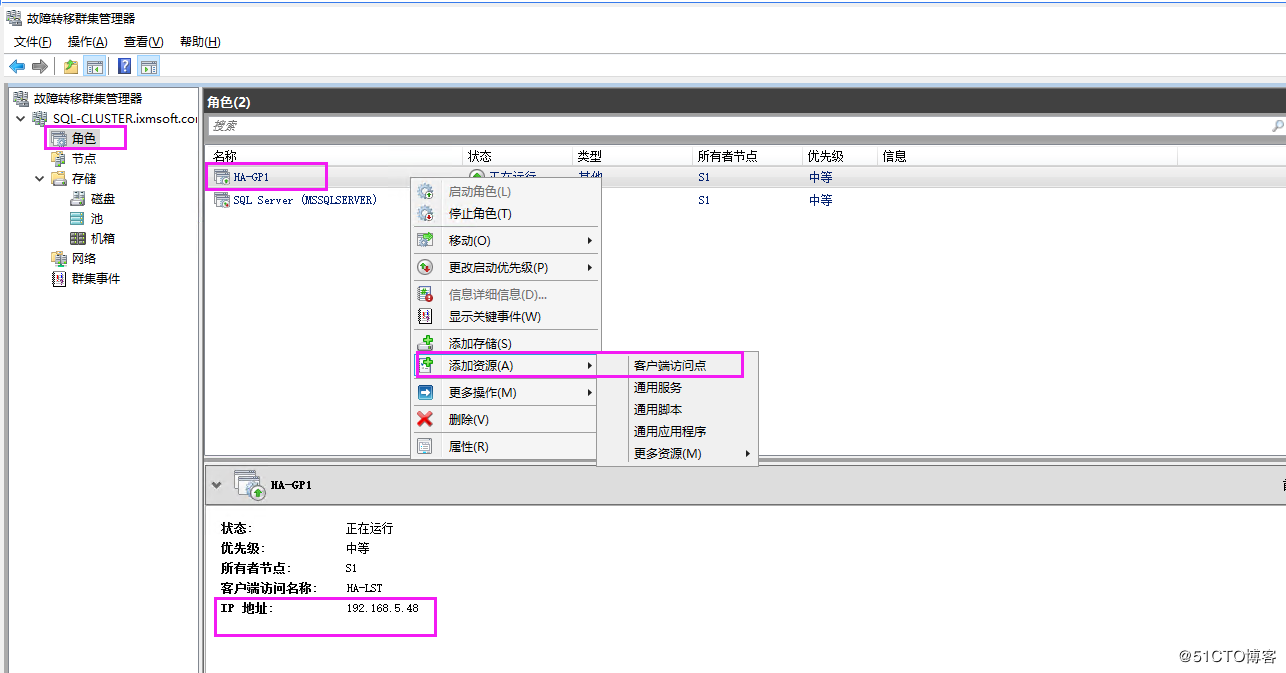
Task: Click the forward navigation arrow icon
Action: pos(39,66)
